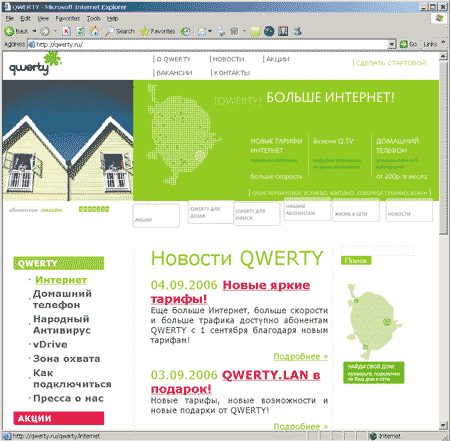Screen dimensions: 450x441
Task: Open the View menu
Action: (43, 19)
